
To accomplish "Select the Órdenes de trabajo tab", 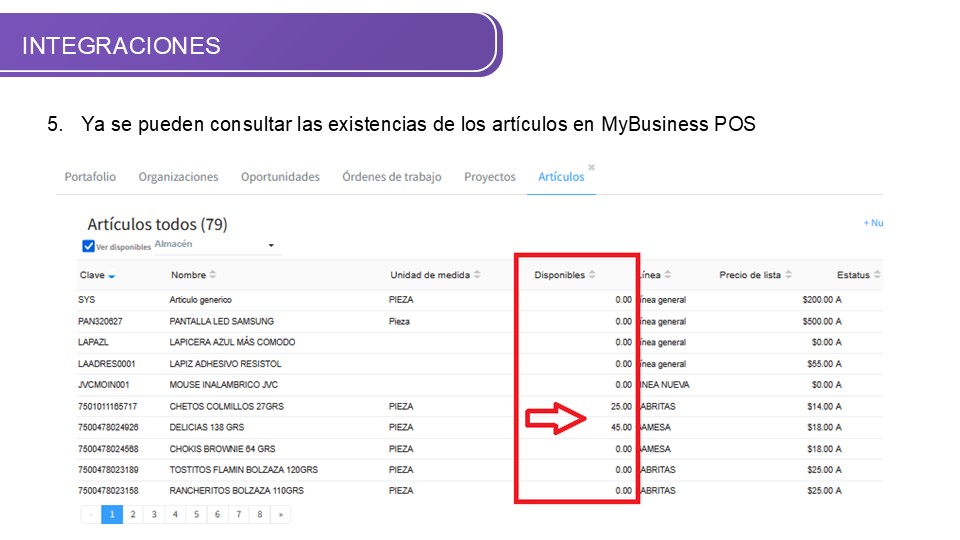I will pos(391,177).
